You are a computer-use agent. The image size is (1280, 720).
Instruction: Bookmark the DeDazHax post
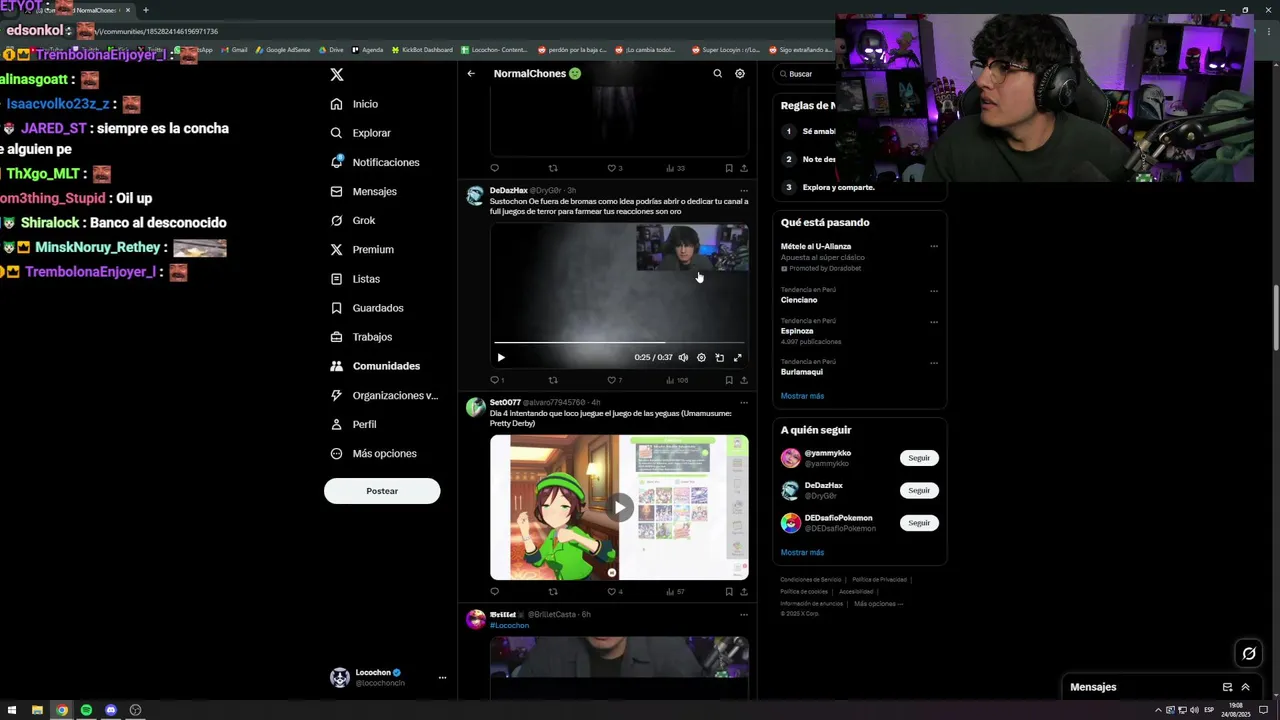729,380
